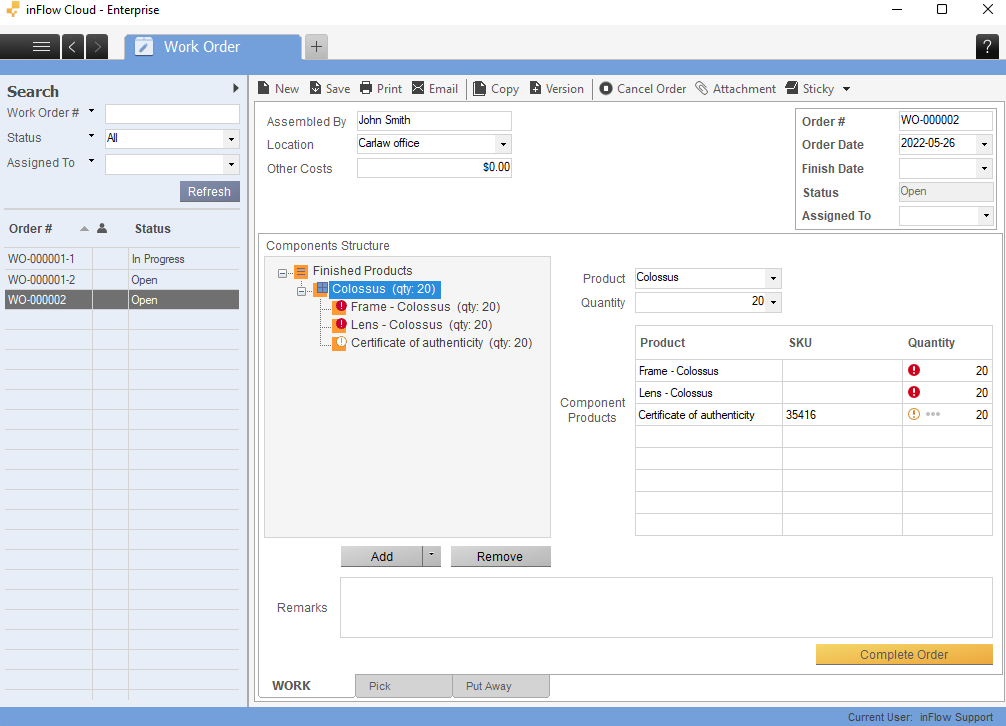Open the order's Assigned To dropdown
Screen dimensions: 1006x726
click(x=986, y=215)
